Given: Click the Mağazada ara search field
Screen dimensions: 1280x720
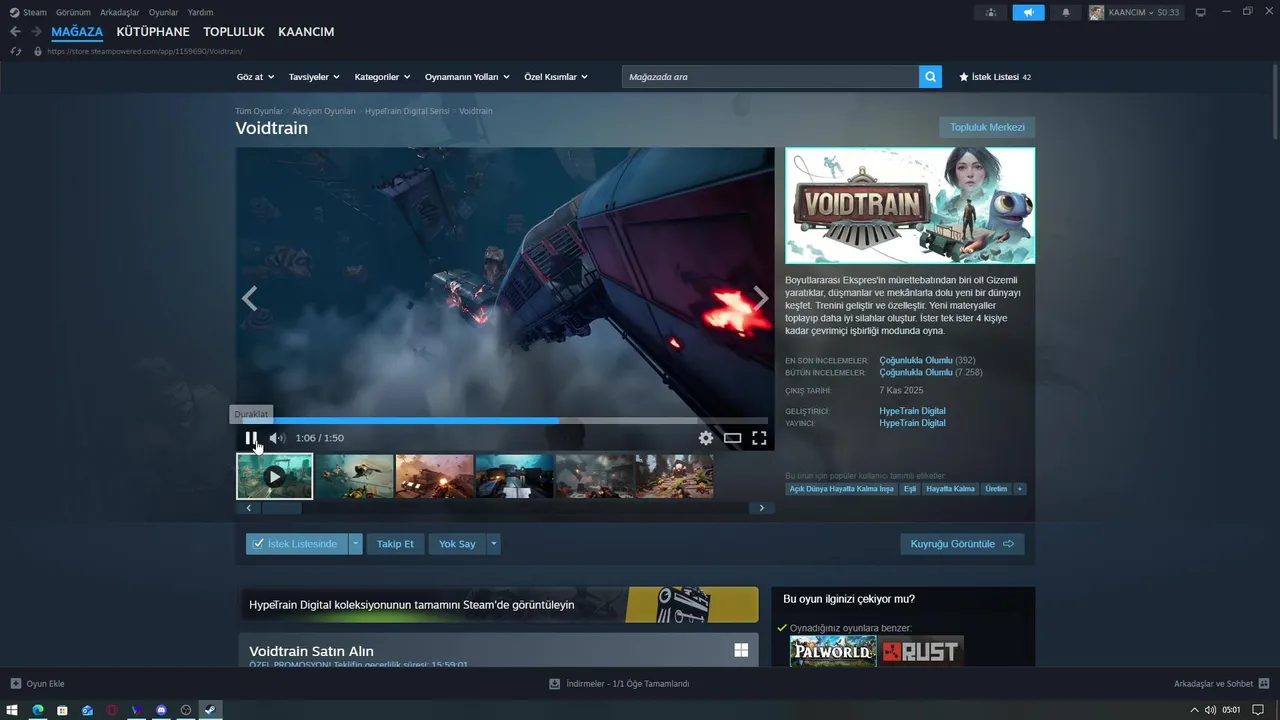Looking at the screenshot, I should tap(770, 77).
